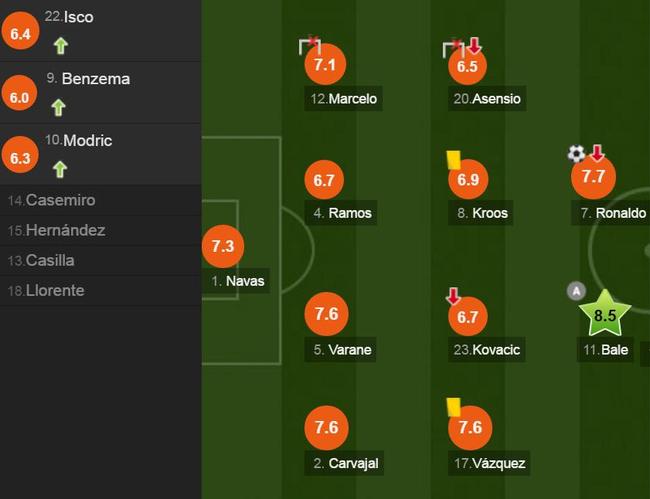The image size is (650, 499).
Task: Click Isco's 6.4 rating circle
Action: point(20,31)
